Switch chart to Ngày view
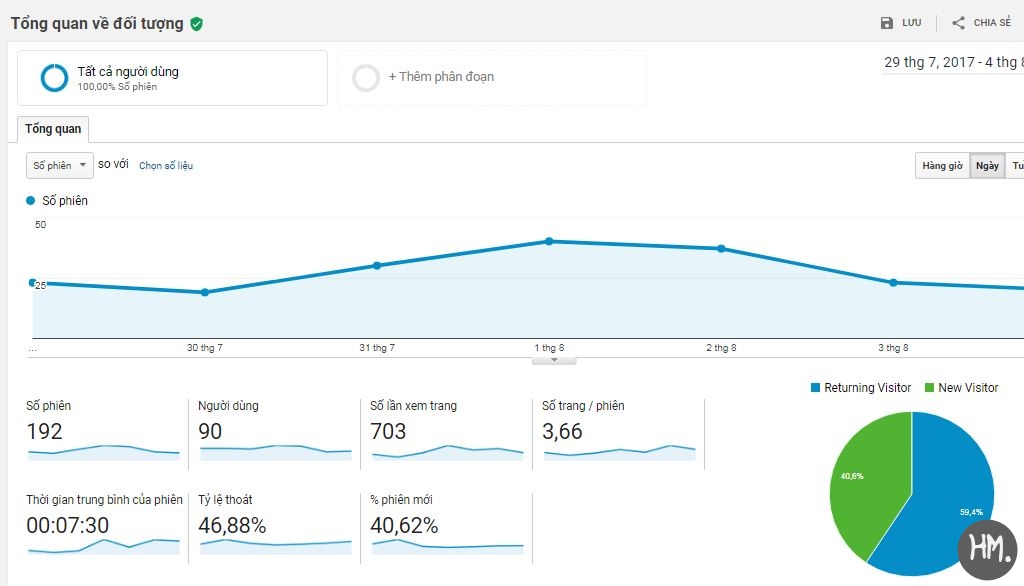Viewport: 1024px width, 586px height. pos(987,165)
